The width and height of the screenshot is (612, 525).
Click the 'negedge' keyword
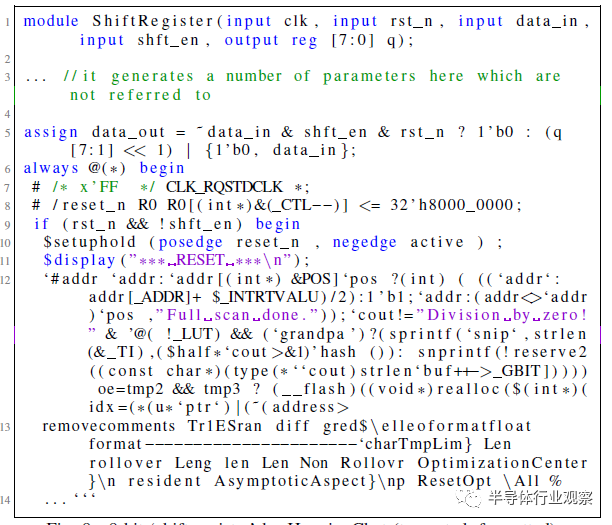365,242
